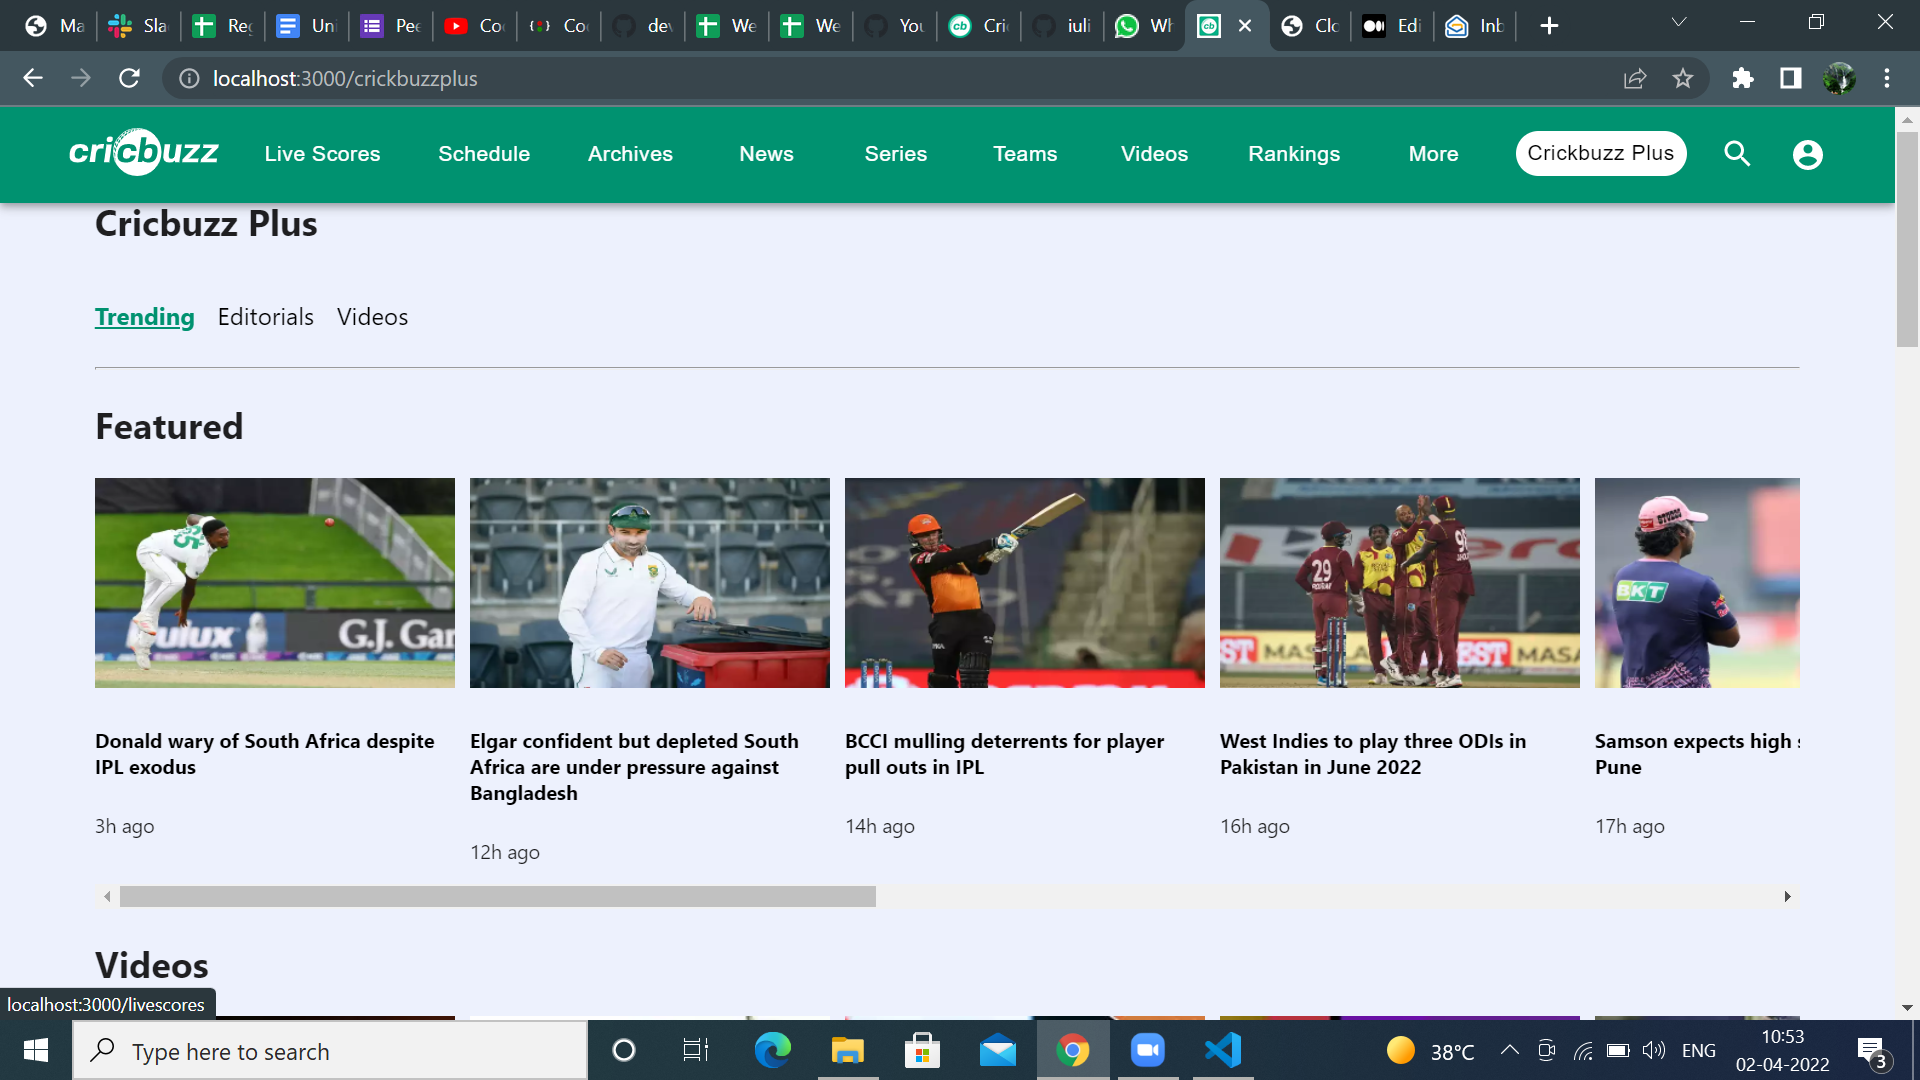This screenshot has width=1920, height=1080.
Task: Click the right arrow of Featured scrollbar
Action: (1787, 896)
